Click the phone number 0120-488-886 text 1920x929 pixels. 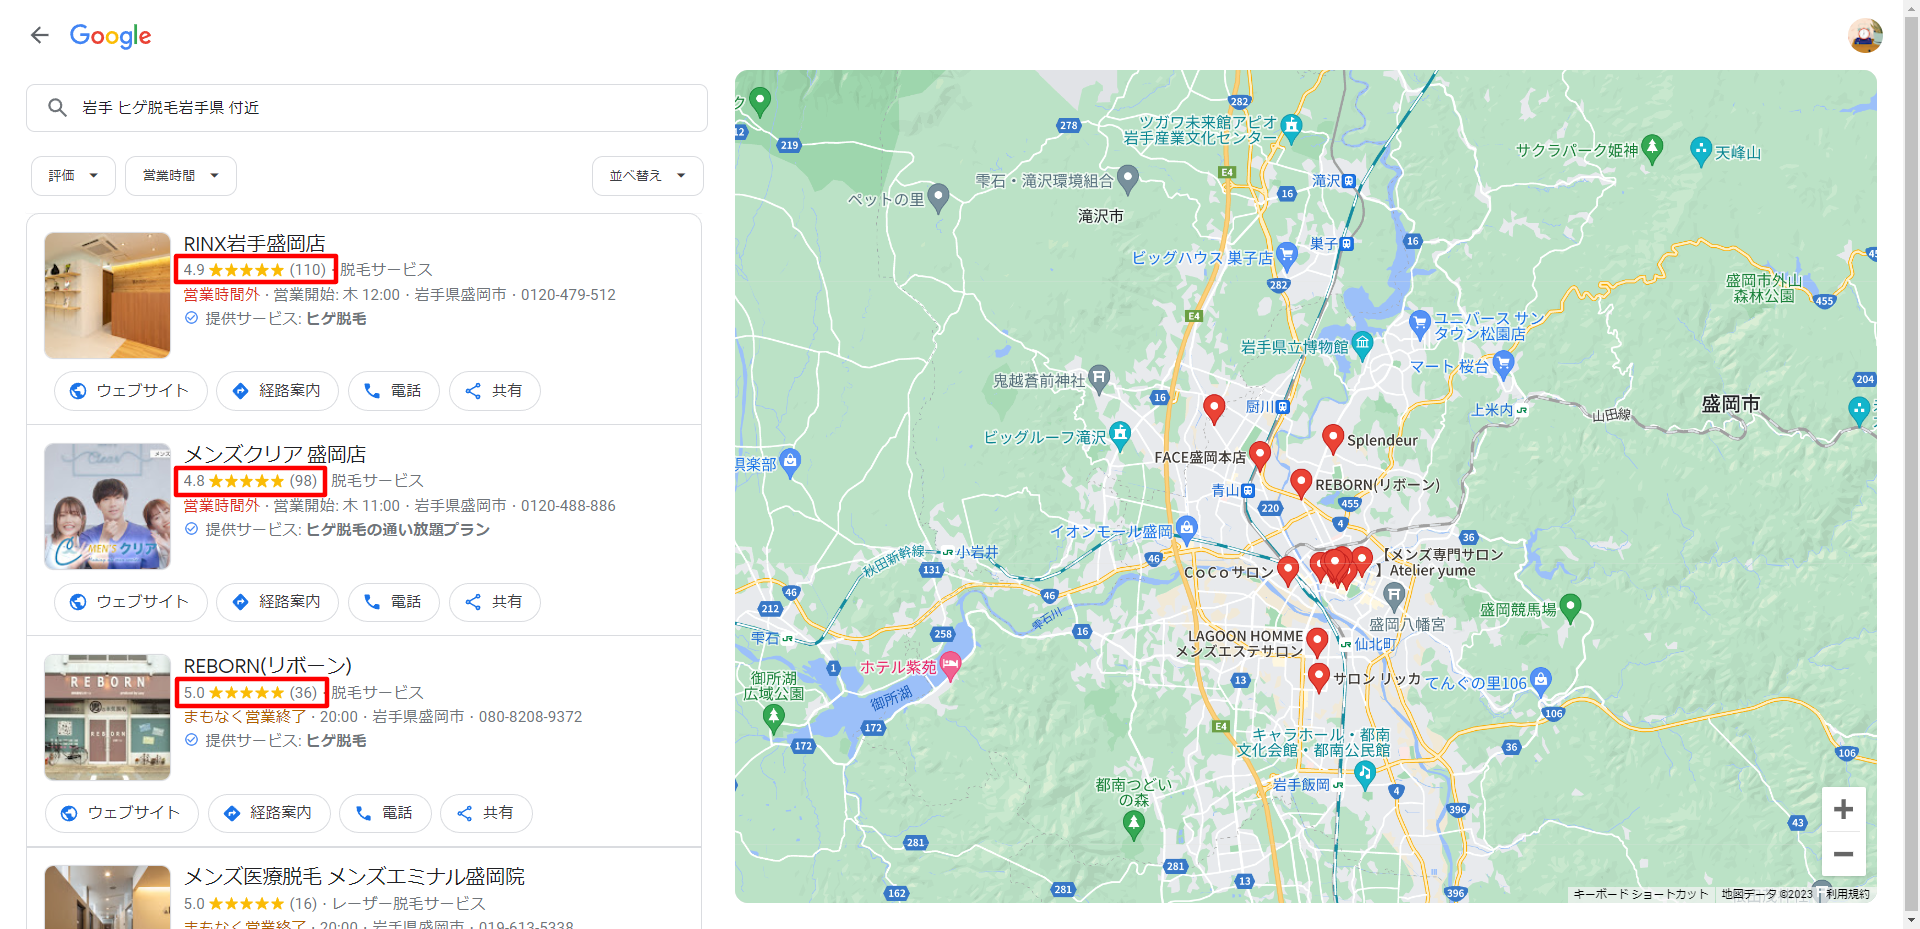click(568, 506)
